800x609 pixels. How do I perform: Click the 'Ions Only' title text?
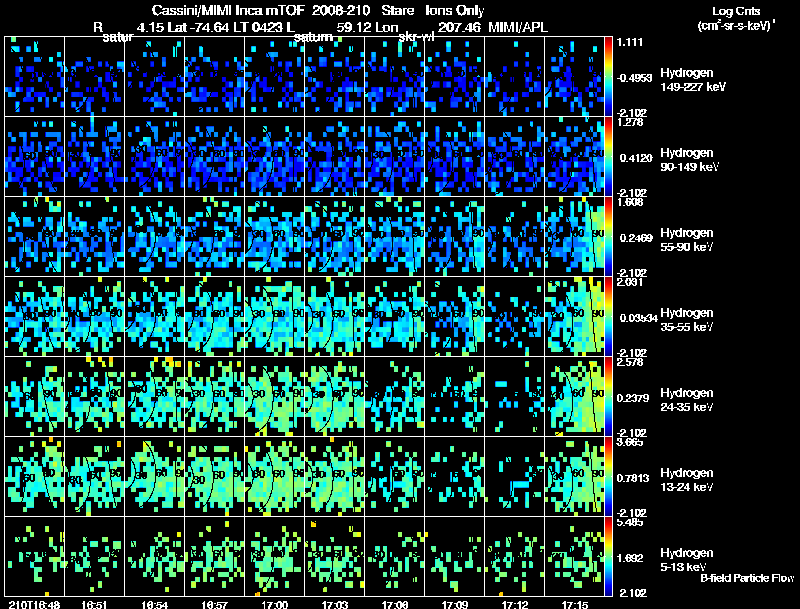(x=455, y=10)
